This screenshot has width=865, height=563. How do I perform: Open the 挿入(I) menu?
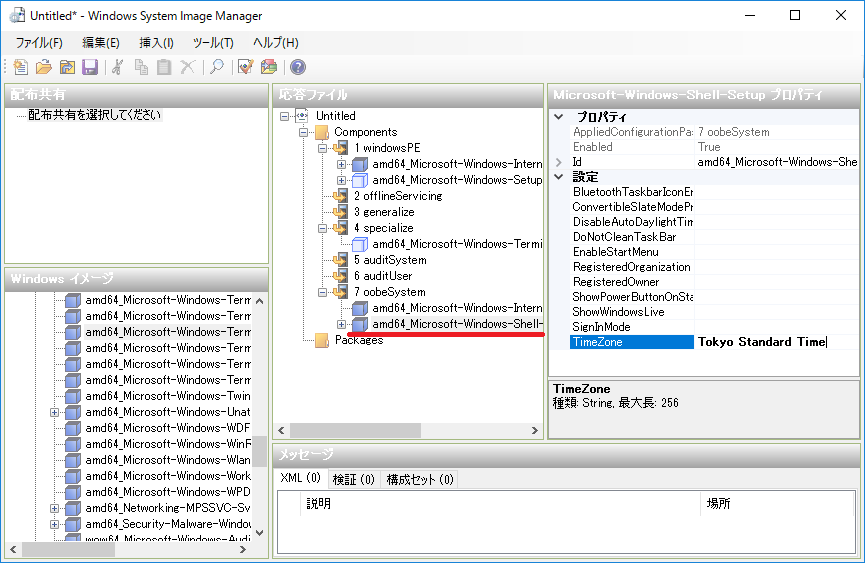156,43
